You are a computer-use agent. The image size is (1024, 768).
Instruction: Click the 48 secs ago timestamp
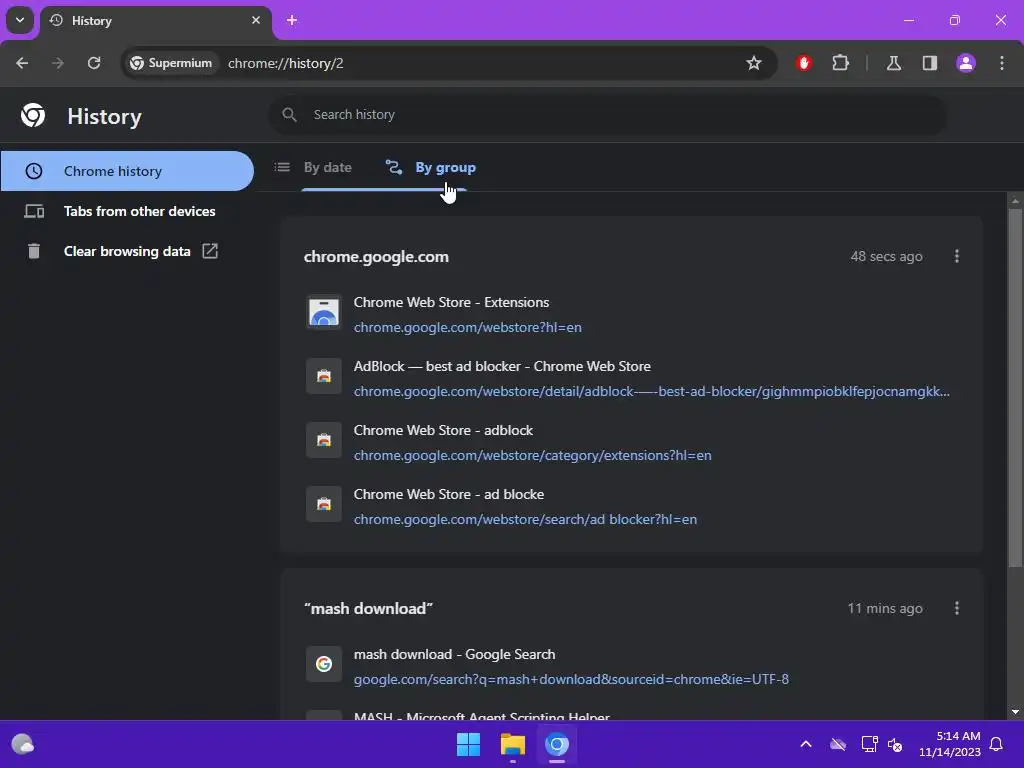pyautogui.click(x=886, y=257)
